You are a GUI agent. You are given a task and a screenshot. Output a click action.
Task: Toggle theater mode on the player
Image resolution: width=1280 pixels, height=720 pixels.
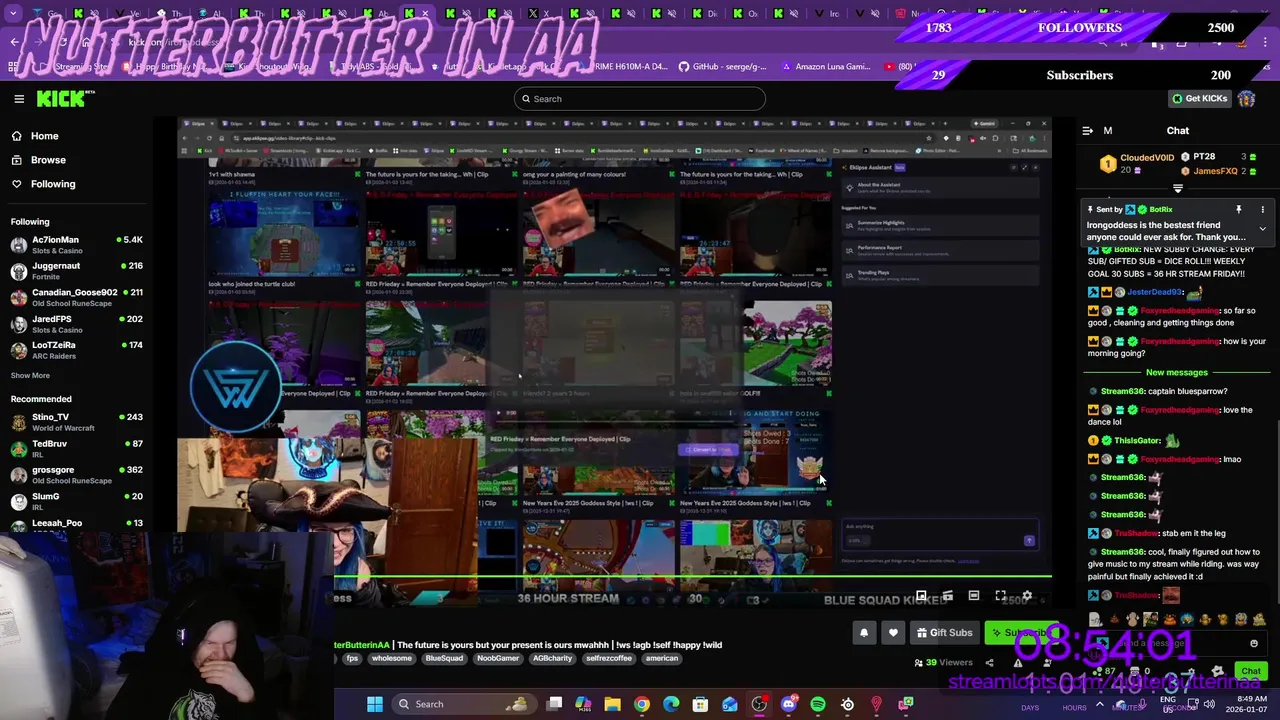(973, 597)
